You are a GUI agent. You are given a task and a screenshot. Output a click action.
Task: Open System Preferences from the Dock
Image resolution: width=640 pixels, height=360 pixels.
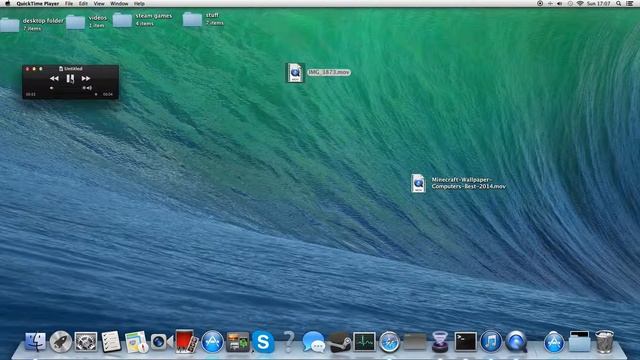[x=86, y=342]
